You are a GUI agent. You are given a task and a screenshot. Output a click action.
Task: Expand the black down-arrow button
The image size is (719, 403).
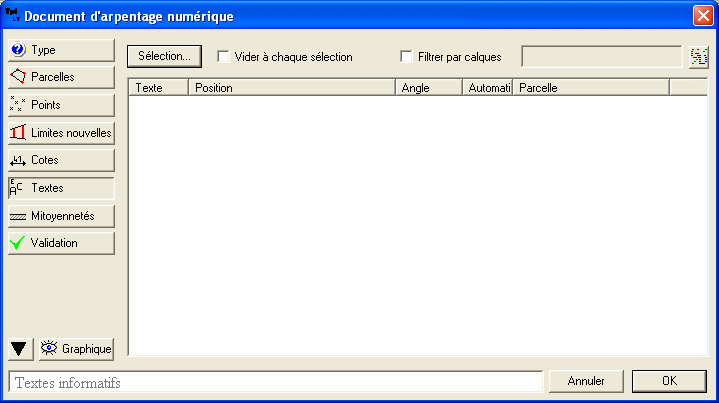point(20,348)
